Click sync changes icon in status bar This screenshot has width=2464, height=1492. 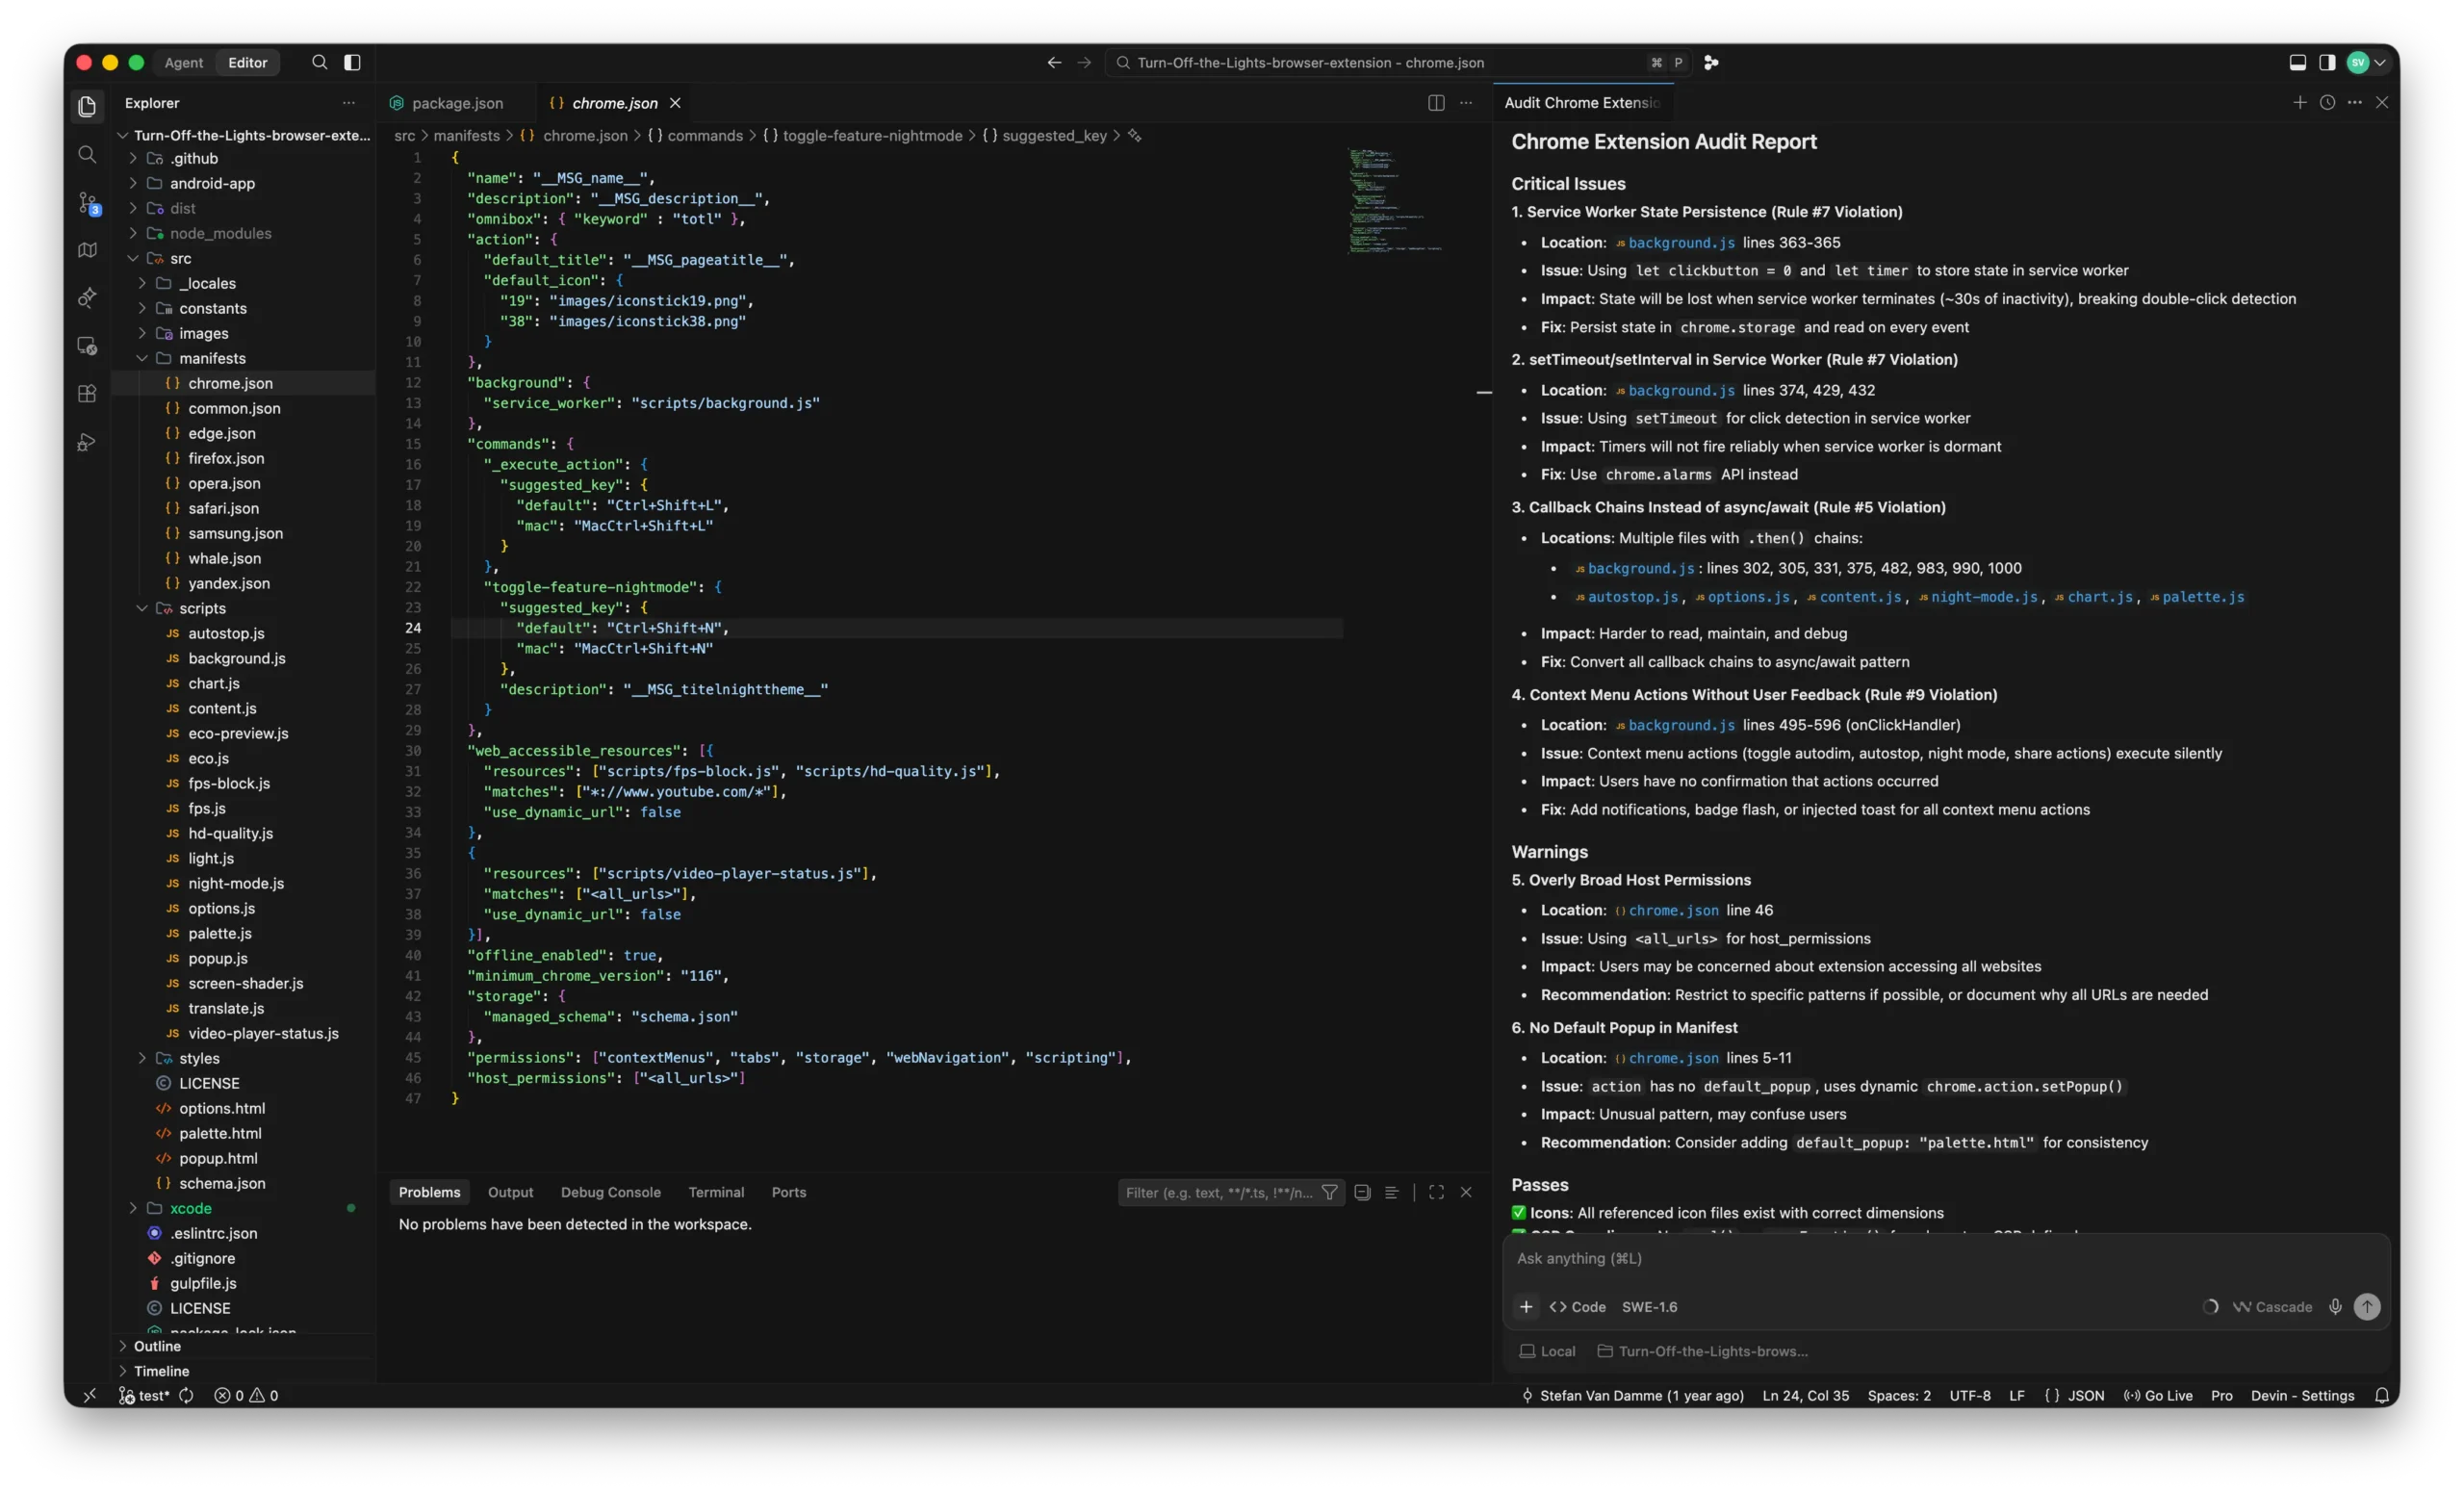(x=186, y=1395)
